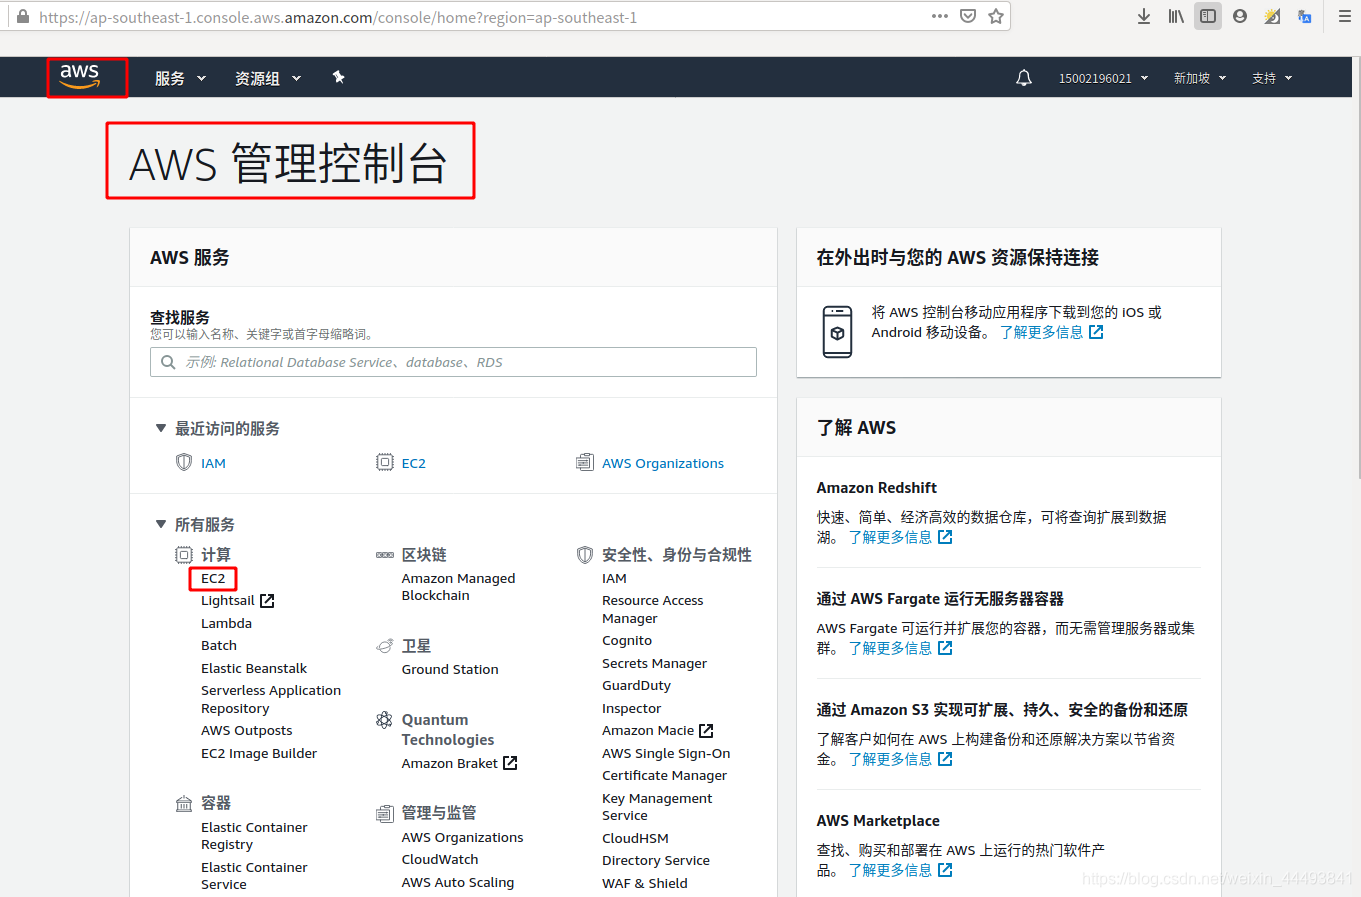Click the blockchain category icon
This screenshot has height=897, width=1361.
[385, 555]
